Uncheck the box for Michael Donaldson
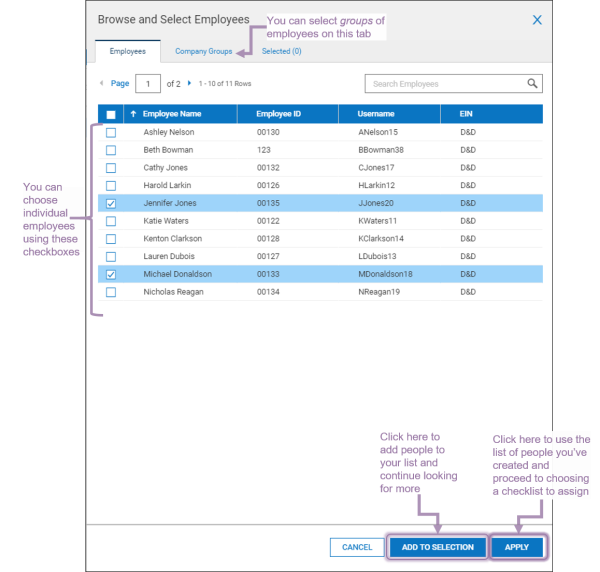 111,274
